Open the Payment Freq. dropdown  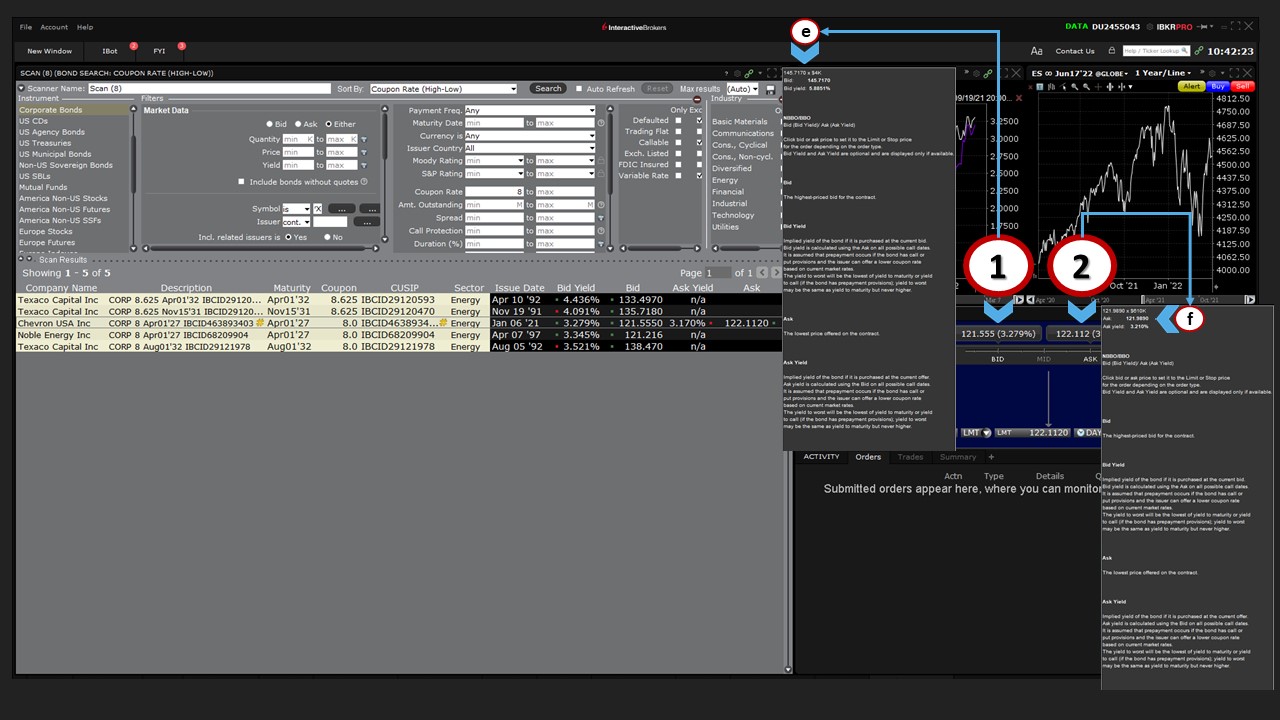(529, 111)
